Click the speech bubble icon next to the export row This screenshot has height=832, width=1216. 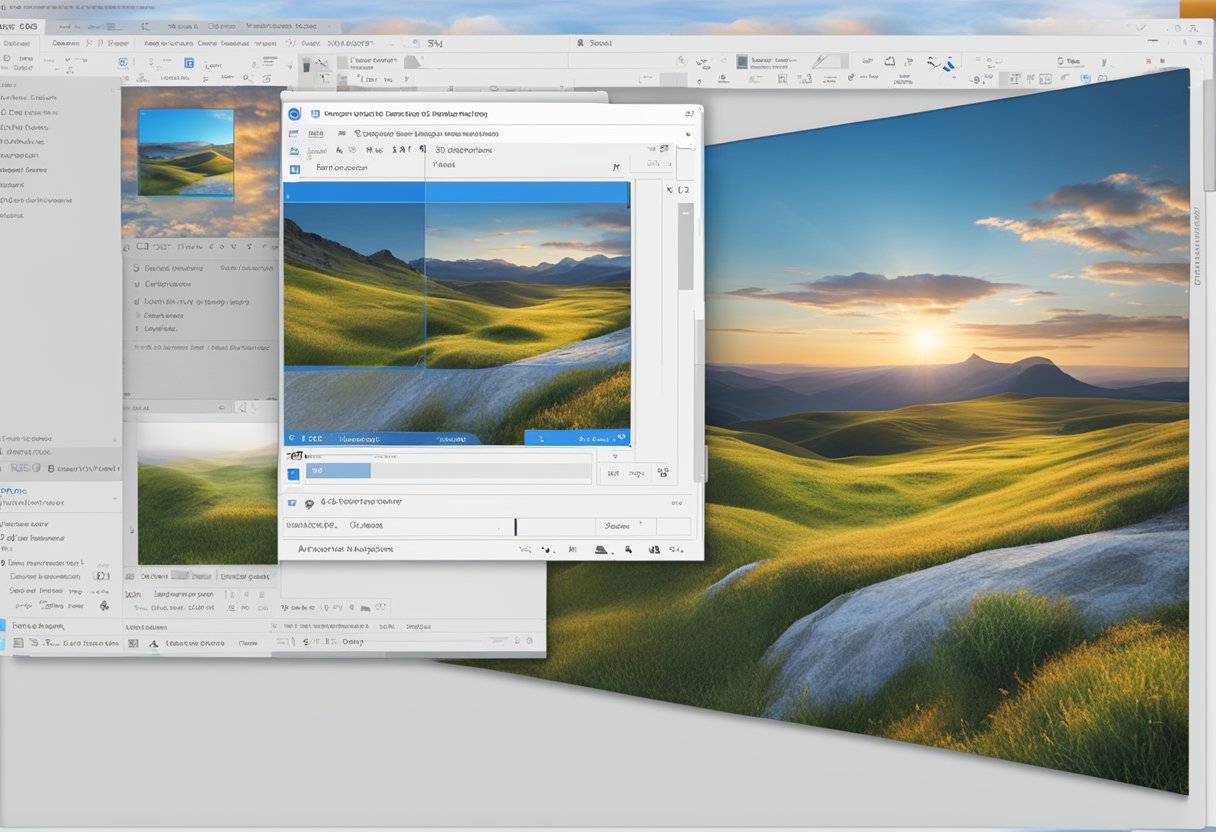point(309,502)
